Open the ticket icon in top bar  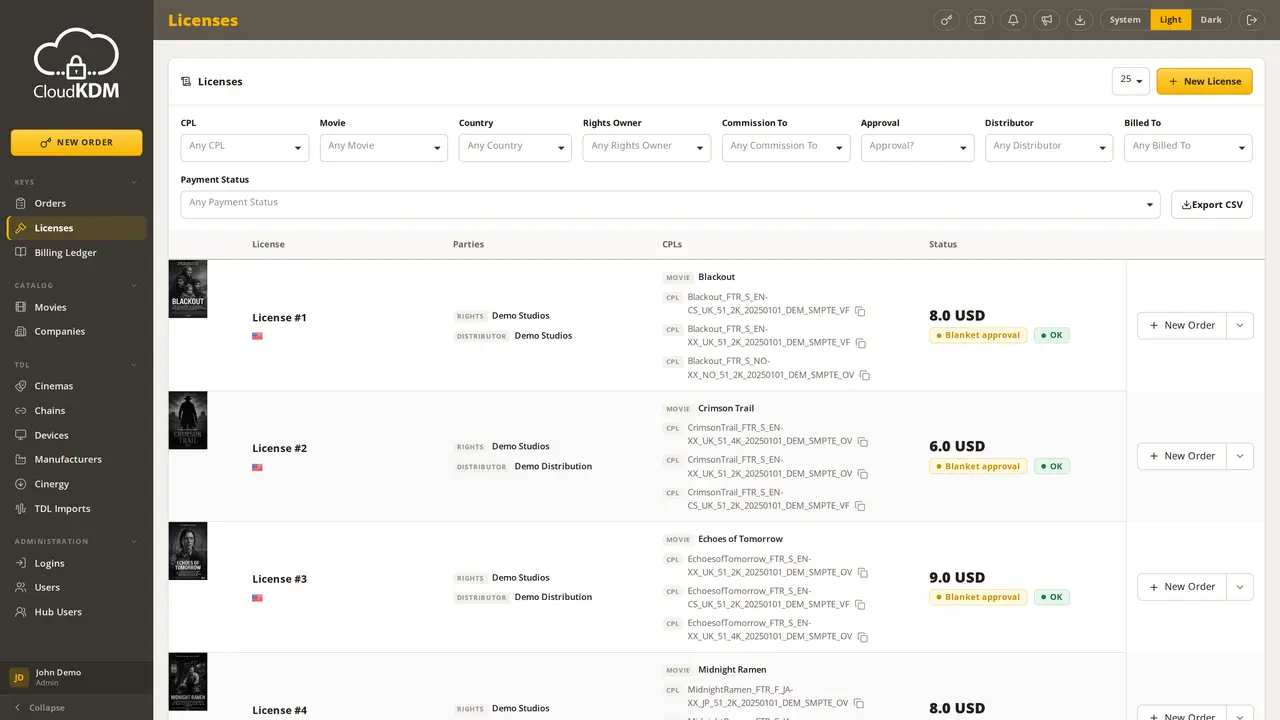click(980, 20)
